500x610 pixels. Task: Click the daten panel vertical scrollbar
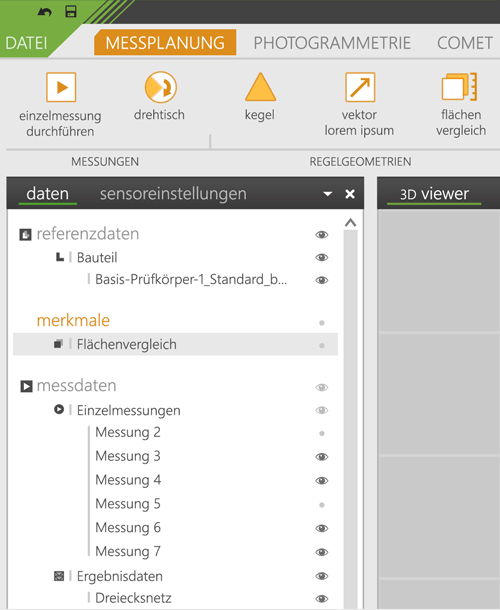coord(351,419)
